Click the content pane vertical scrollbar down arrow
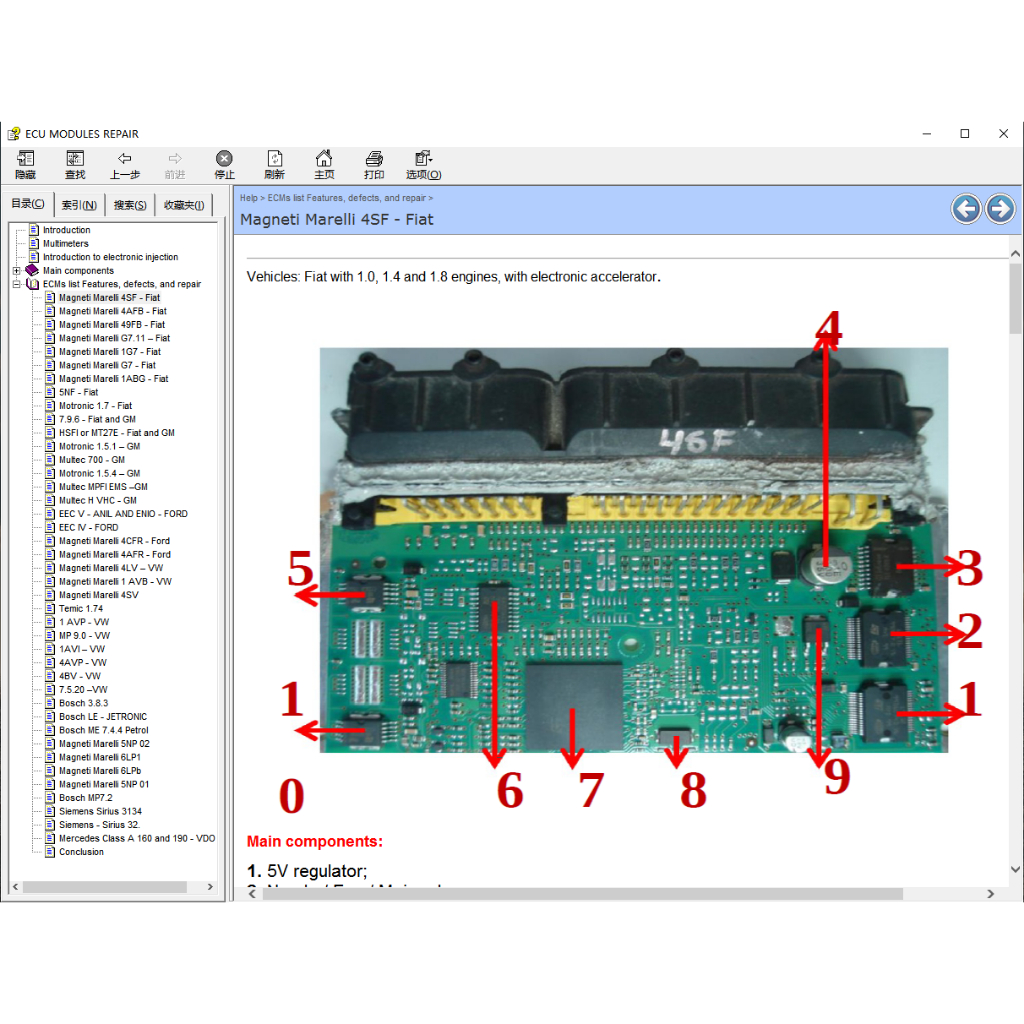The width and height of the screenshot is (1024, 1024). point(1015,870)
